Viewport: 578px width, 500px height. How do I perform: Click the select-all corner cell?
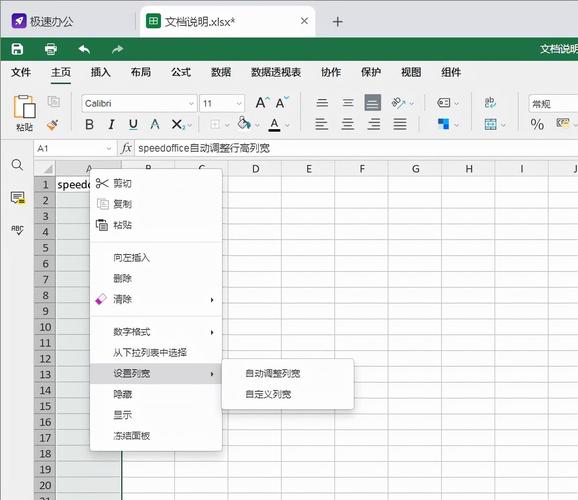[x=45, y=169]
